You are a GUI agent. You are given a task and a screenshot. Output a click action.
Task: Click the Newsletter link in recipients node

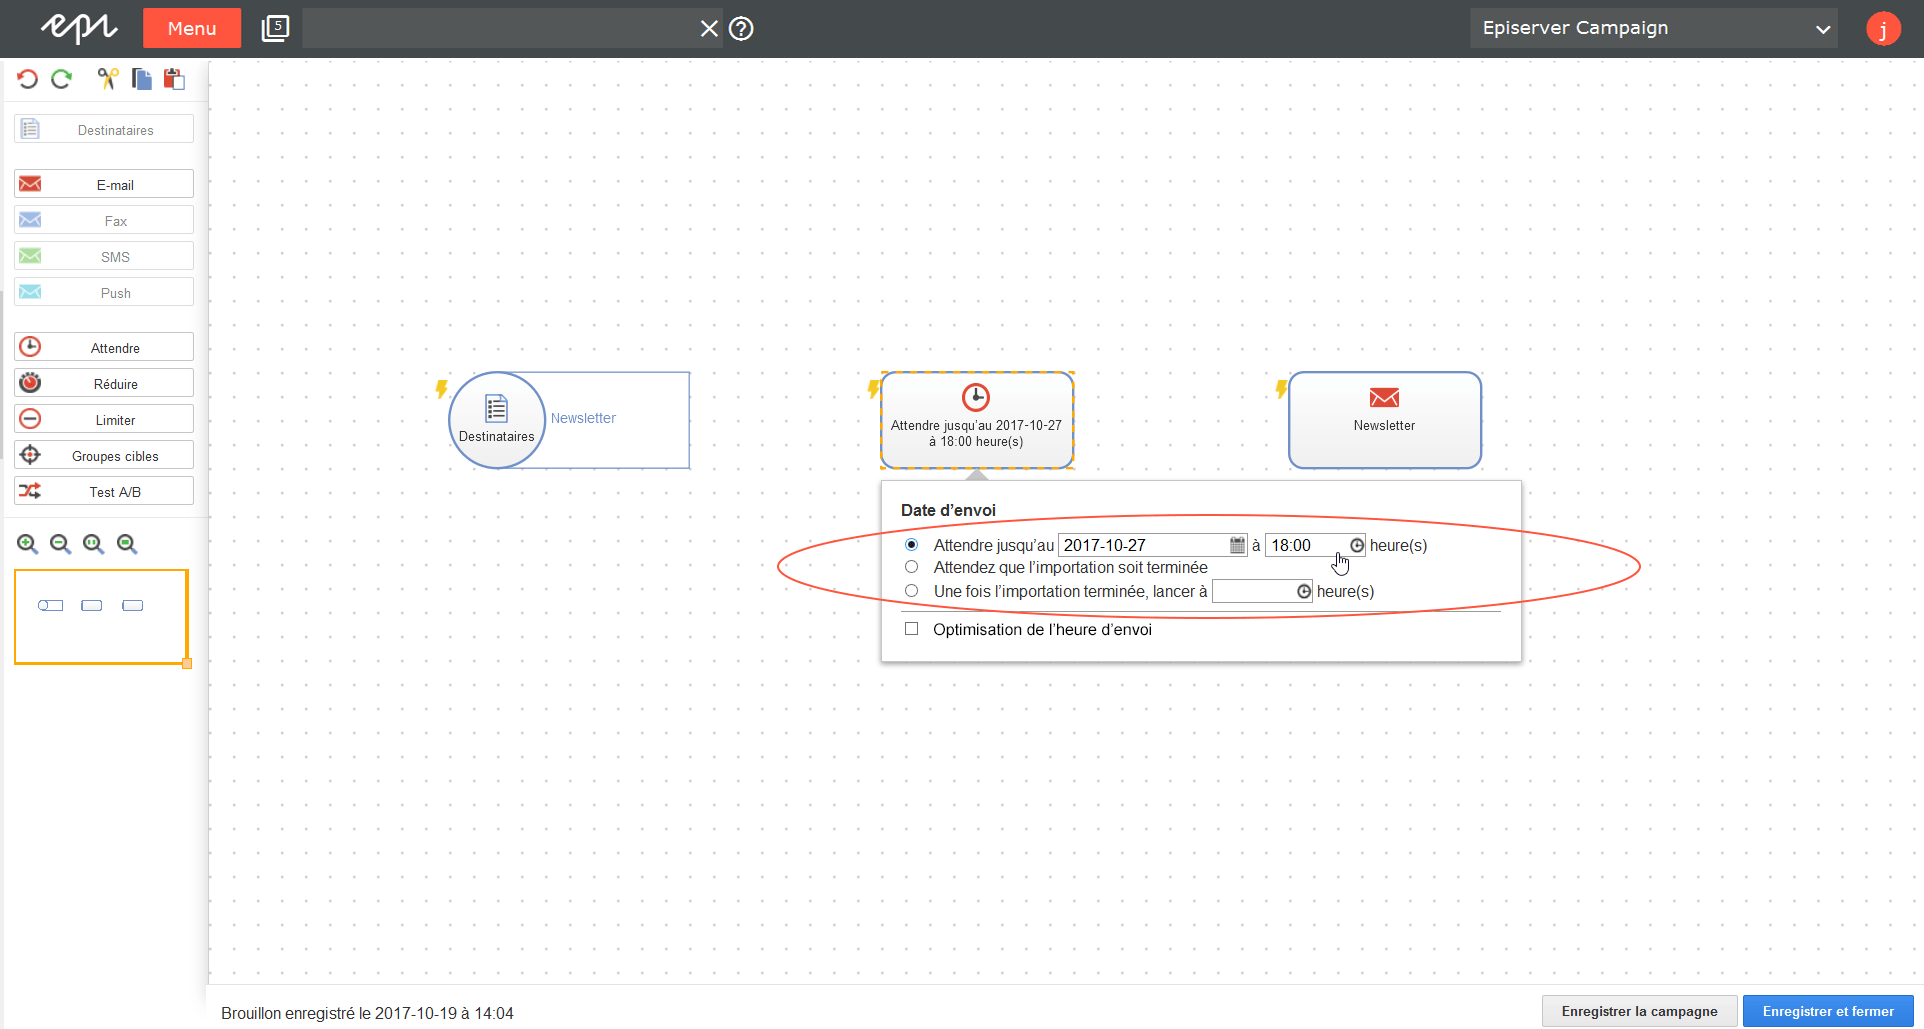coord(583,418)
